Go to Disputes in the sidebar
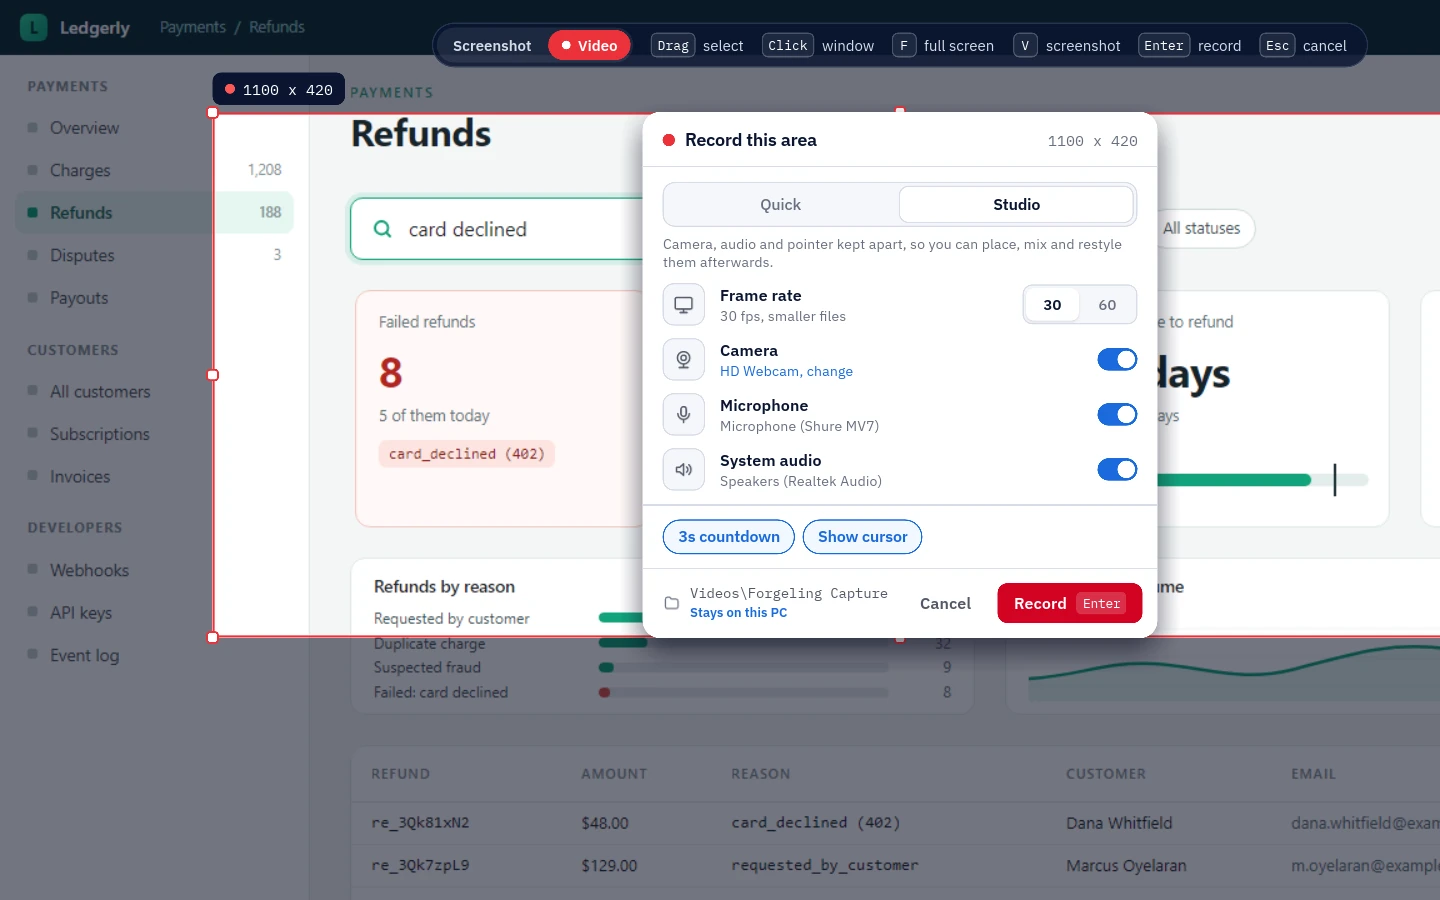 pyautogui.click(x=82, y=256)
